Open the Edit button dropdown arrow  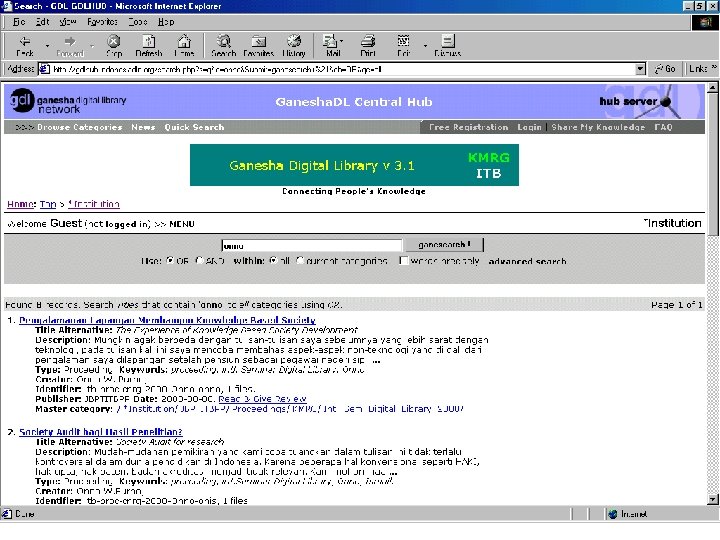425,46
